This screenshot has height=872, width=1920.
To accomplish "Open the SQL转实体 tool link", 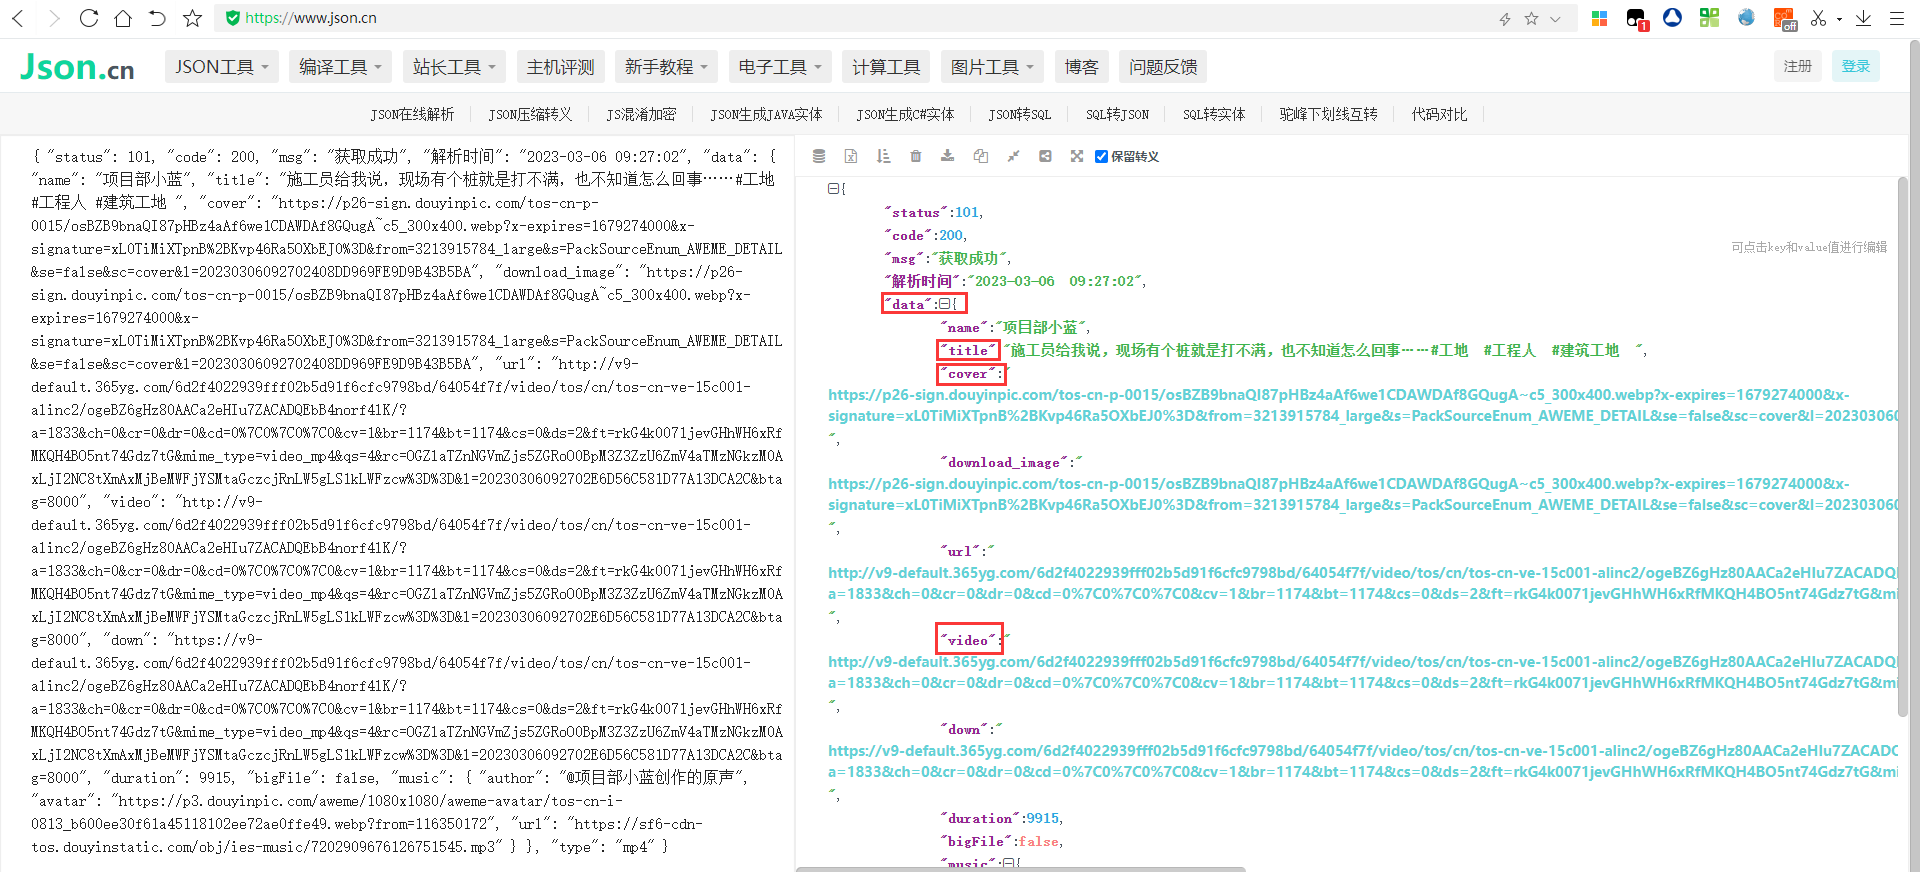I will point(1214,114).
